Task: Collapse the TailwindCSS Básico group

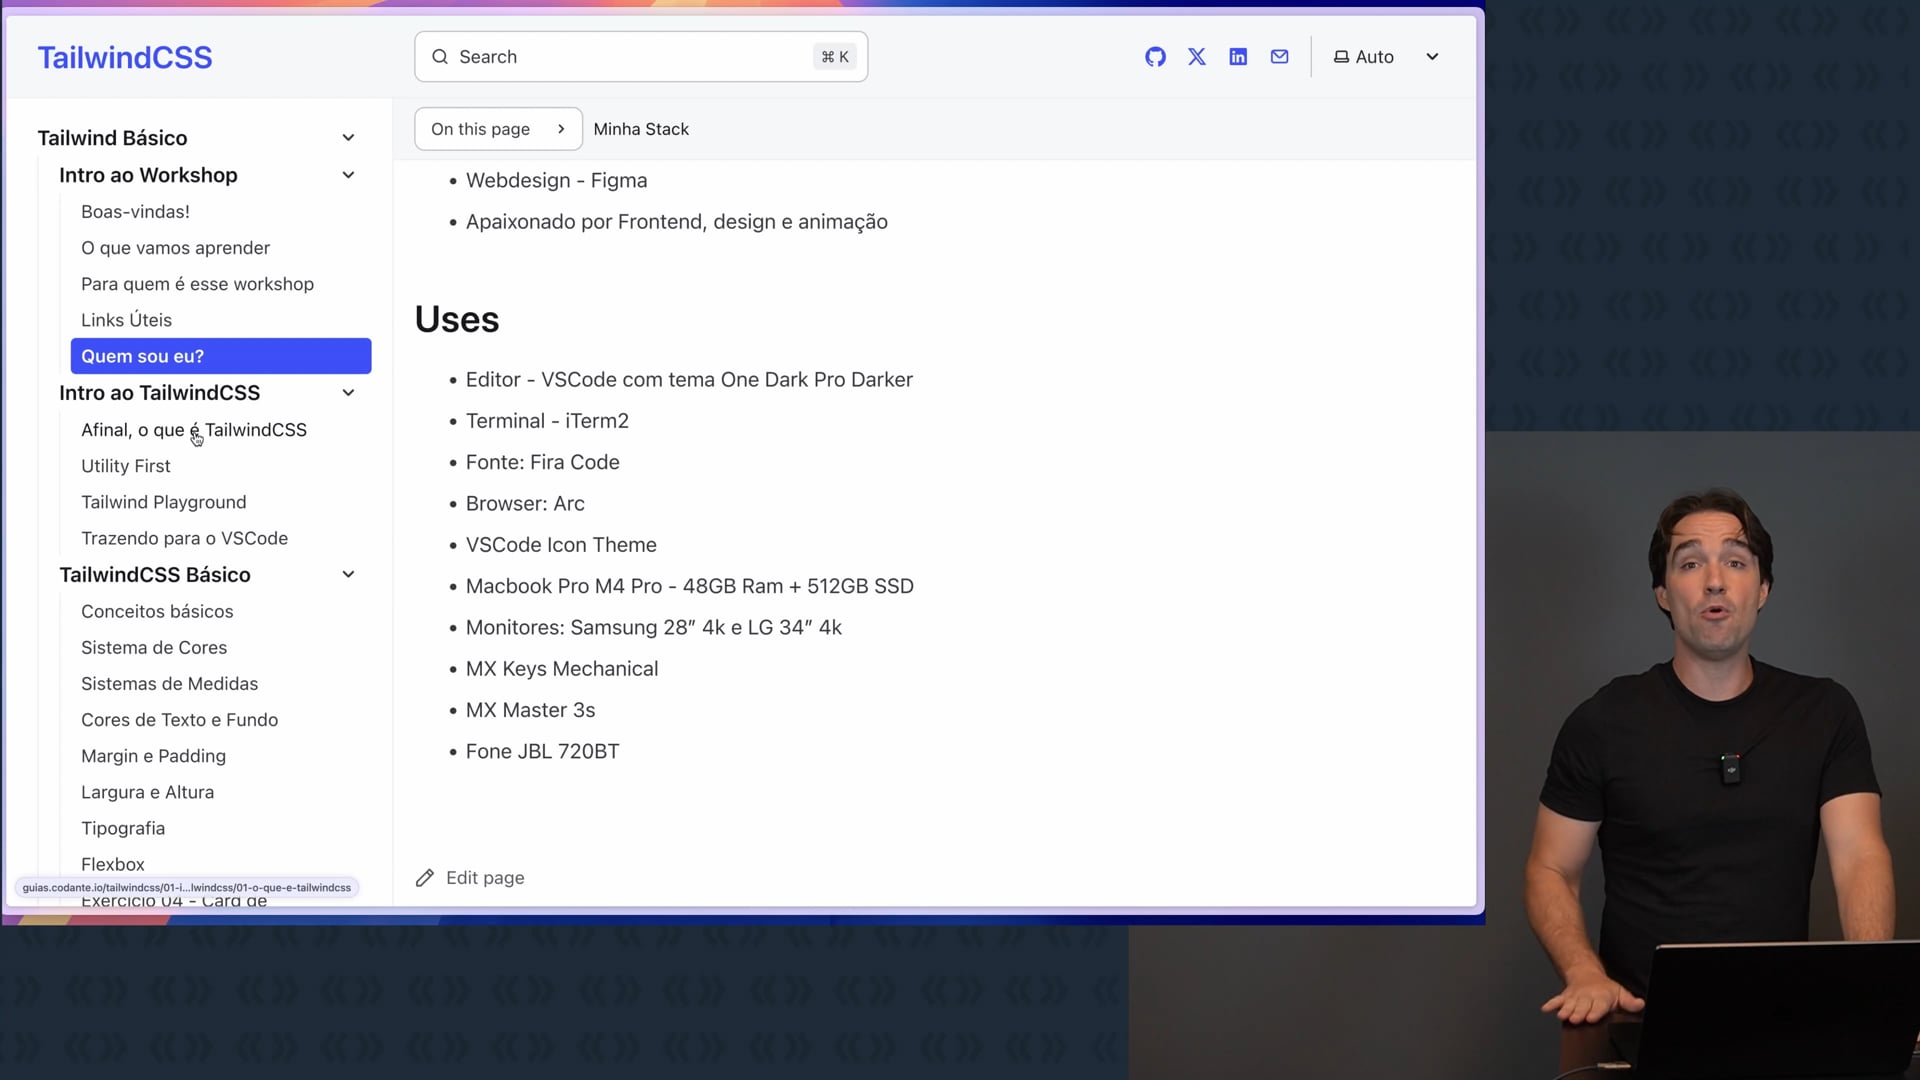Action: (x=348, y=575)
